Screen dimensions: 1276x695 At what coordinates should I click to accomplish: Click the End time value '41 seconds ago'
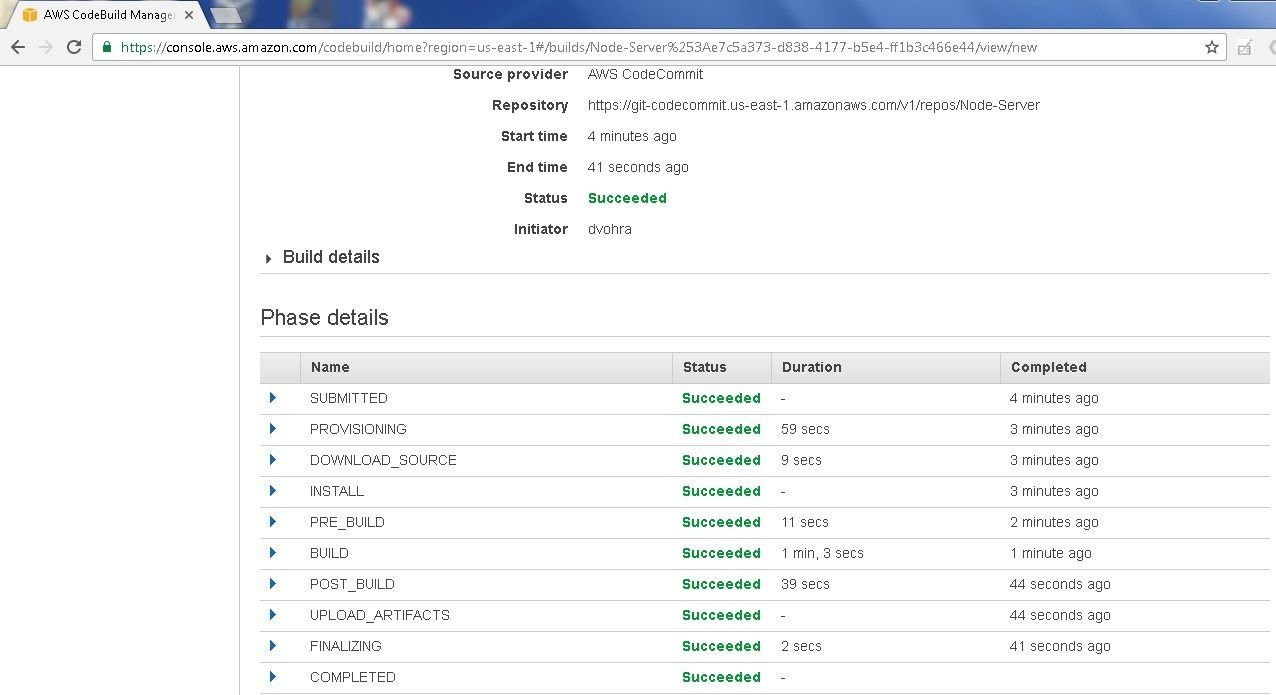click(x=638, y=167)
